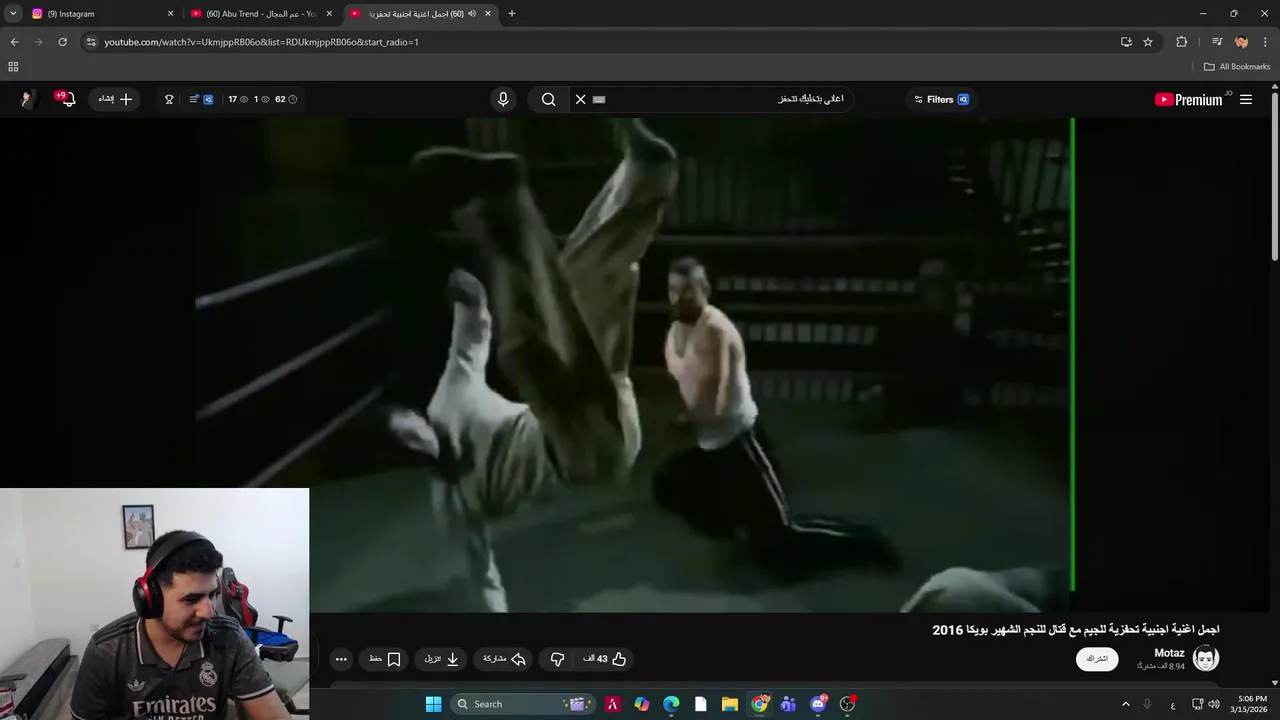Switch to the Abu Trend YouTube tab
The image size is (1280, 720).
coord(260,14)
